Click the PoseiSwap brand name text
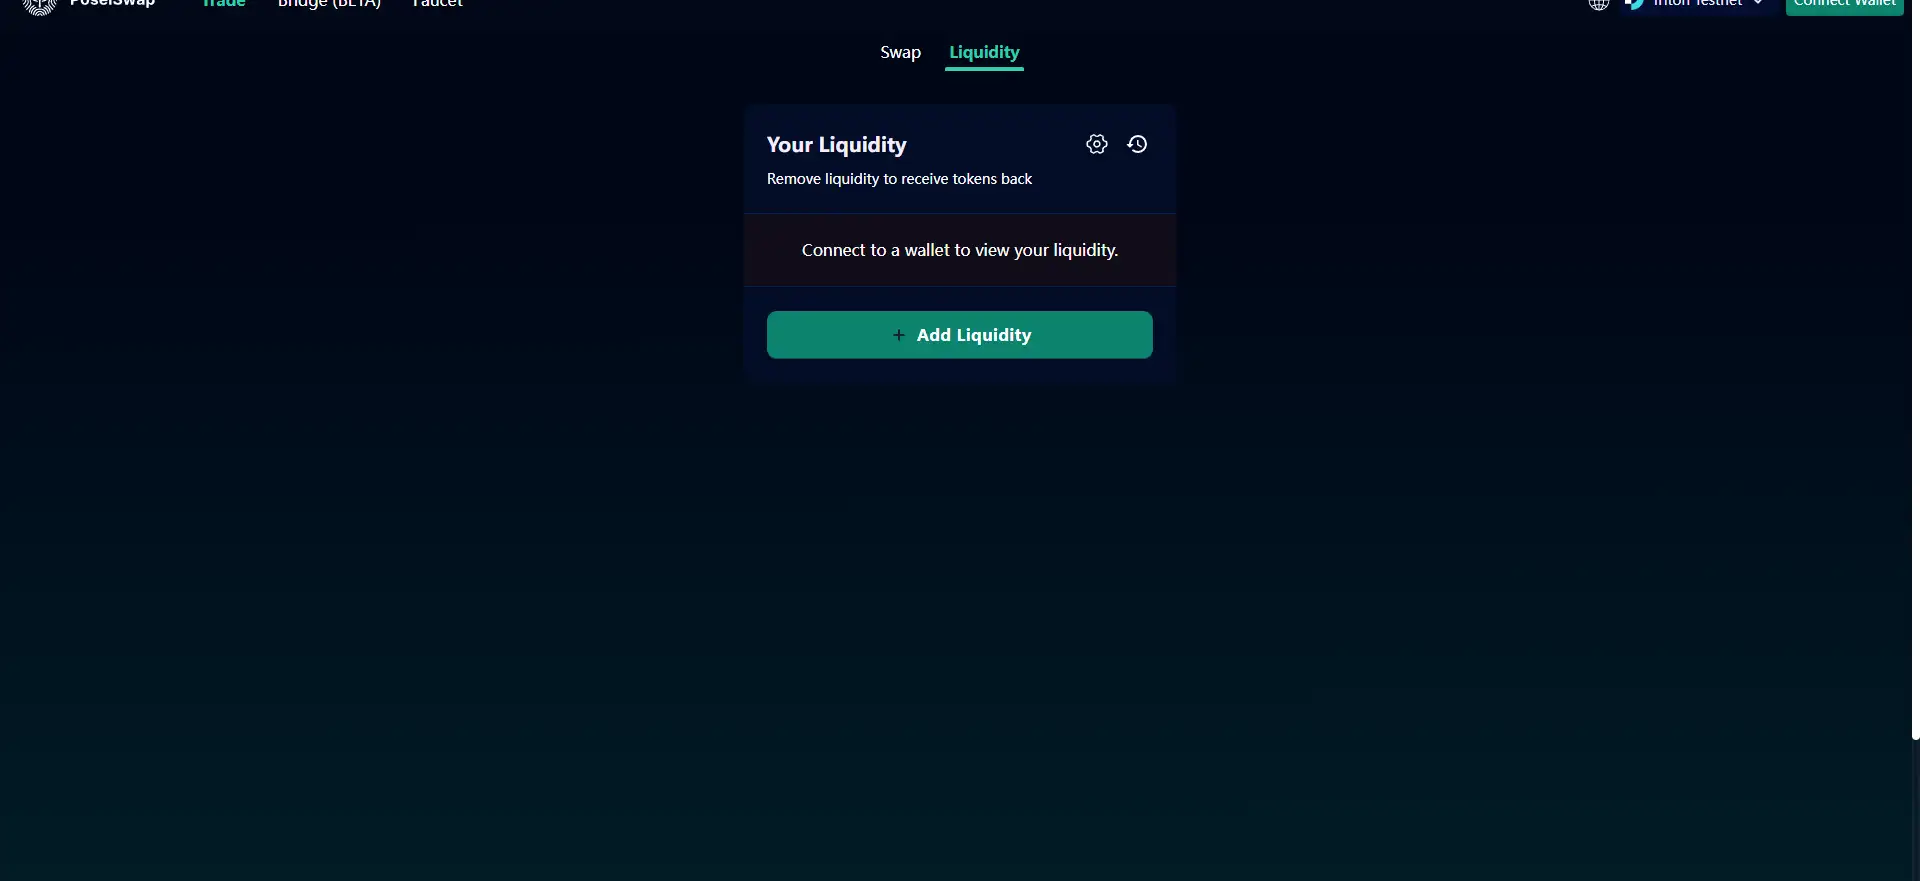The image size is (1920, 881). (x=112, y=3)
